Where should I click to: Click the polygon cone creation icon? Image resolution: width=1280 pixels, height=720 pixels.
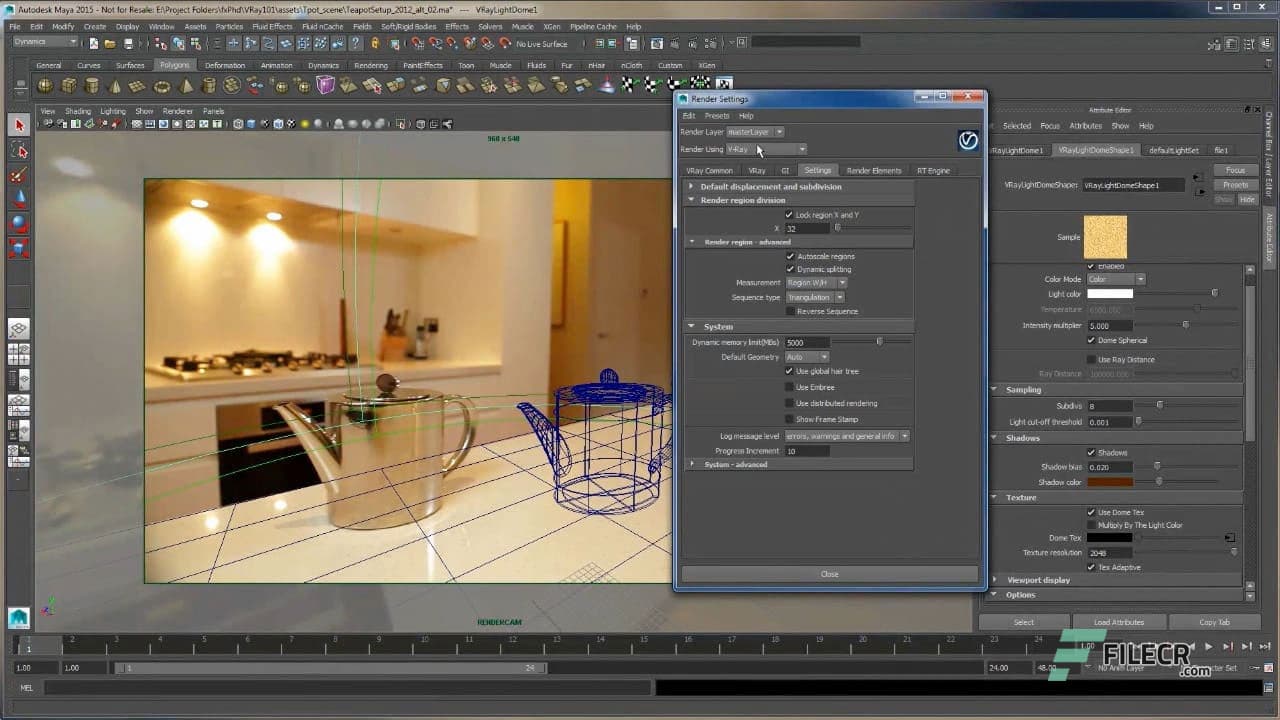[x=114, y=87]
